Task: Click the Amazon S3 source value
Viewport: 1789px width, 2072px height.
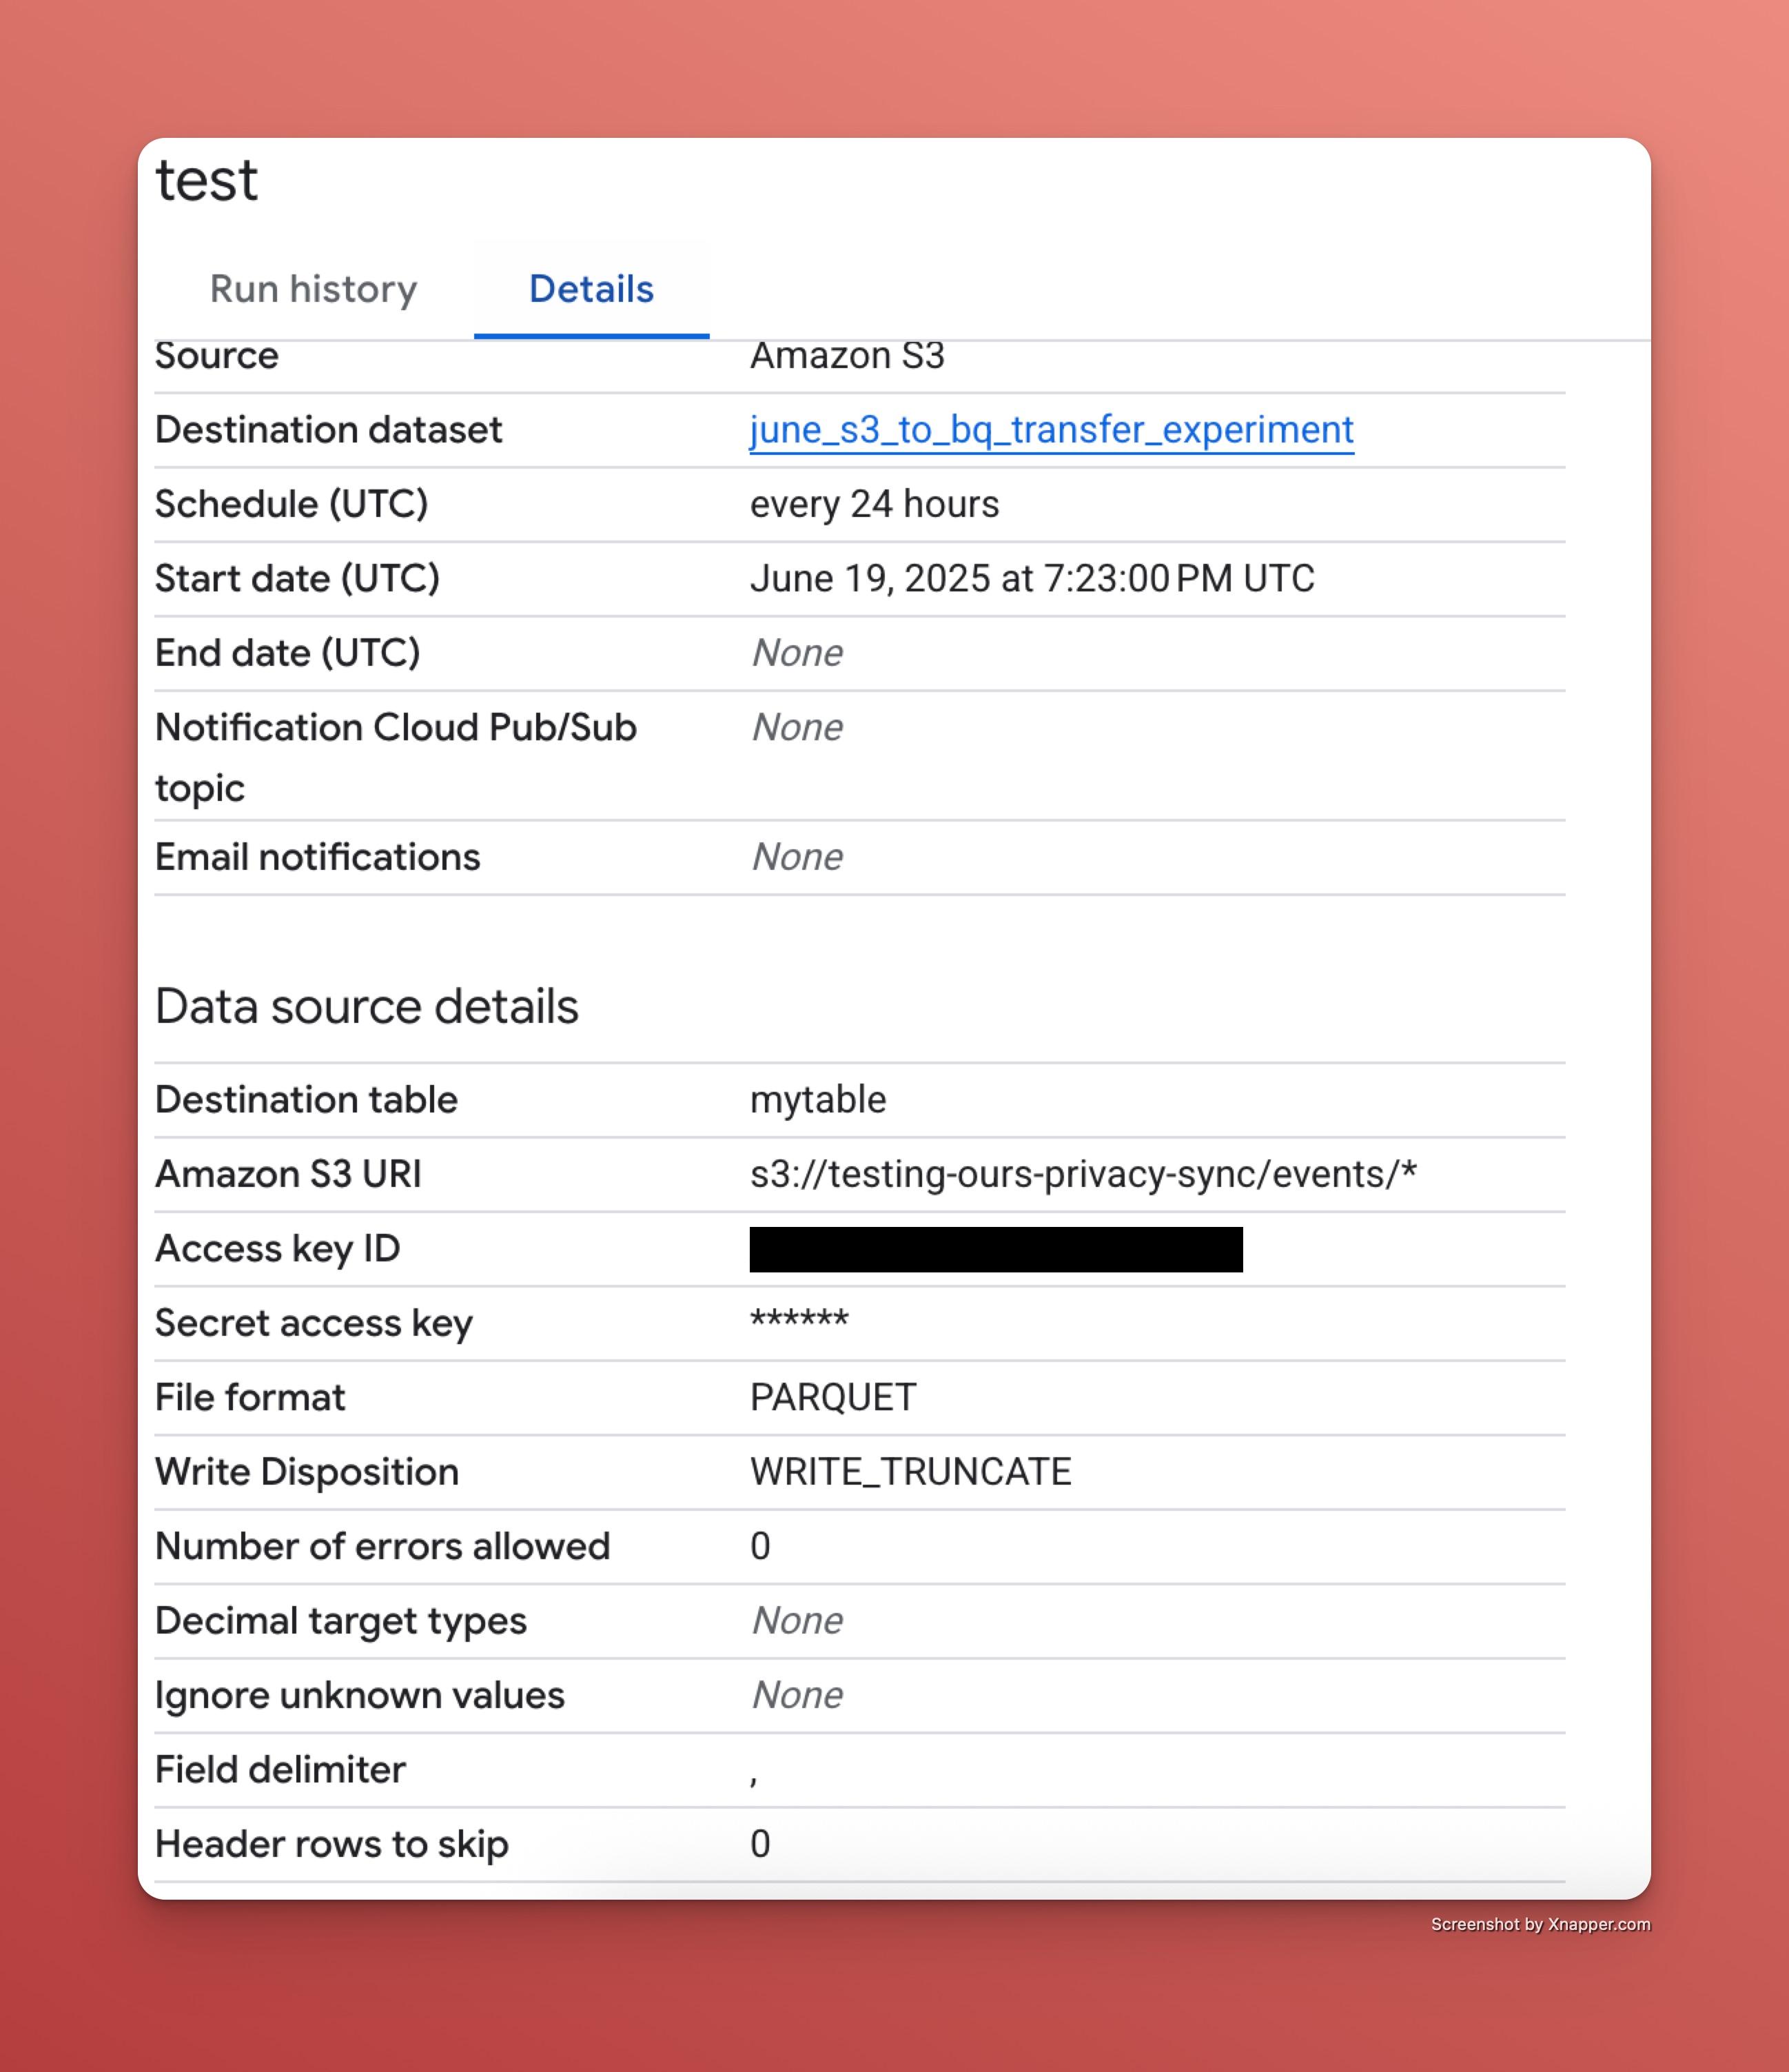Action: pyautogui.click(x=847, y=357)
